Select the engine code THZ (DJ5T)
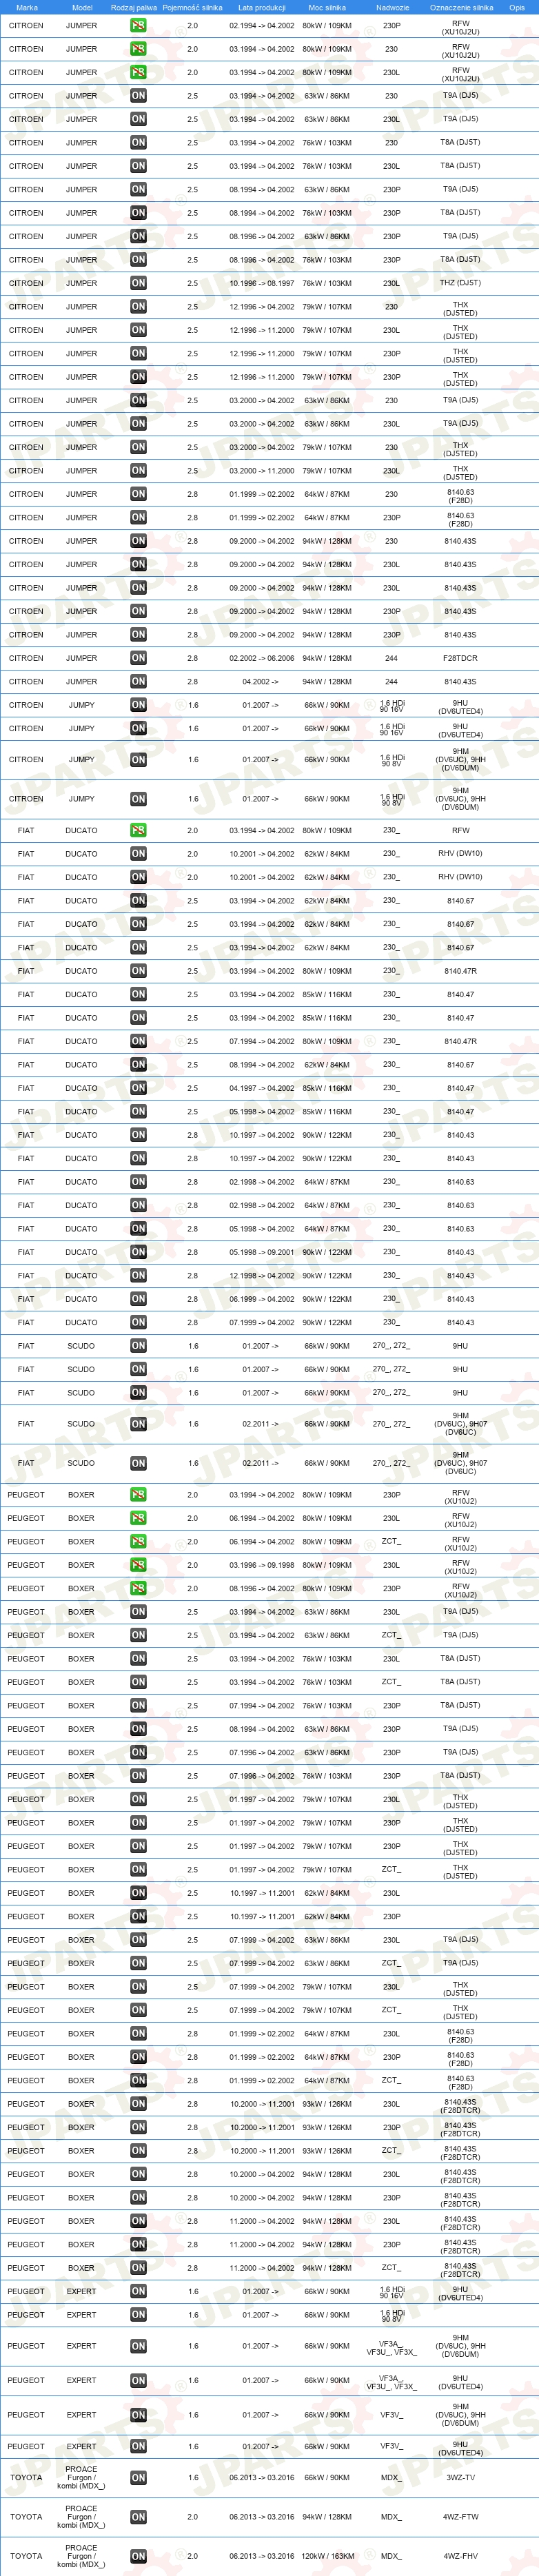This screenshot has width=539, height=2576. click(460, 283)
